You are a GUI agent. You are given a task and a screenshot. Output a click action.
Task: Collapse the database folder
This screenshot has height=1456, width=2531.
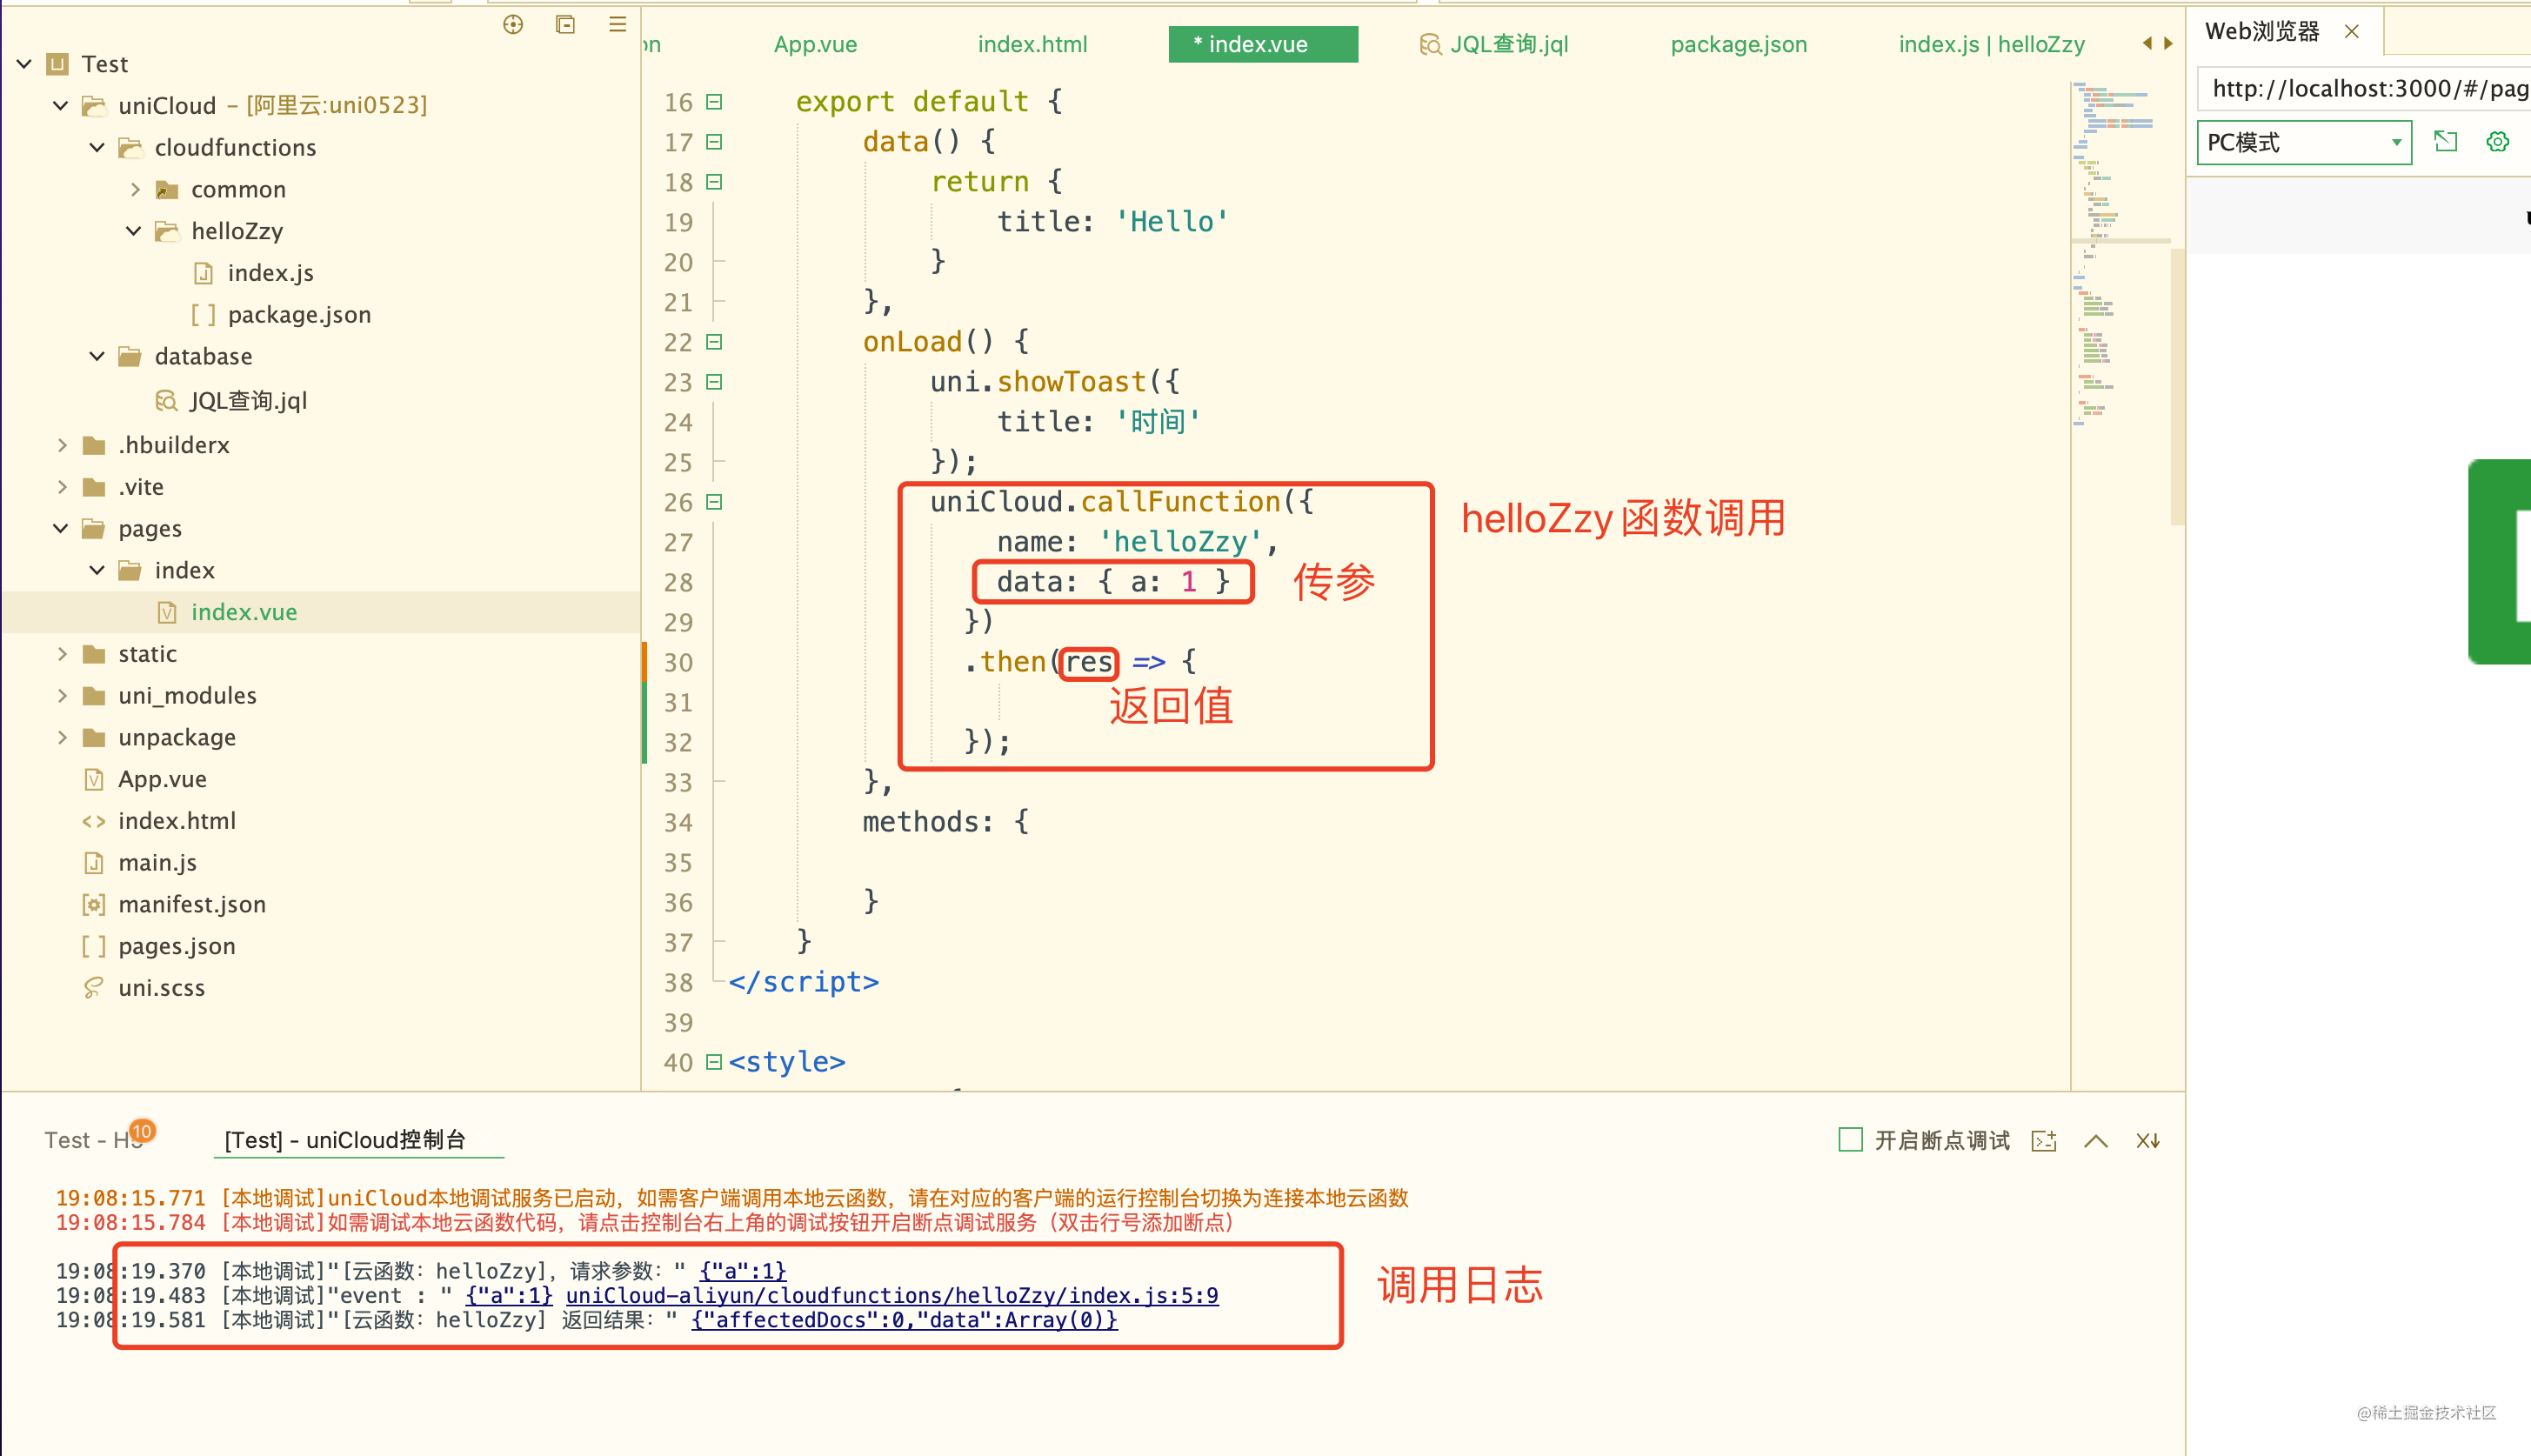click(x=97, y=356)
